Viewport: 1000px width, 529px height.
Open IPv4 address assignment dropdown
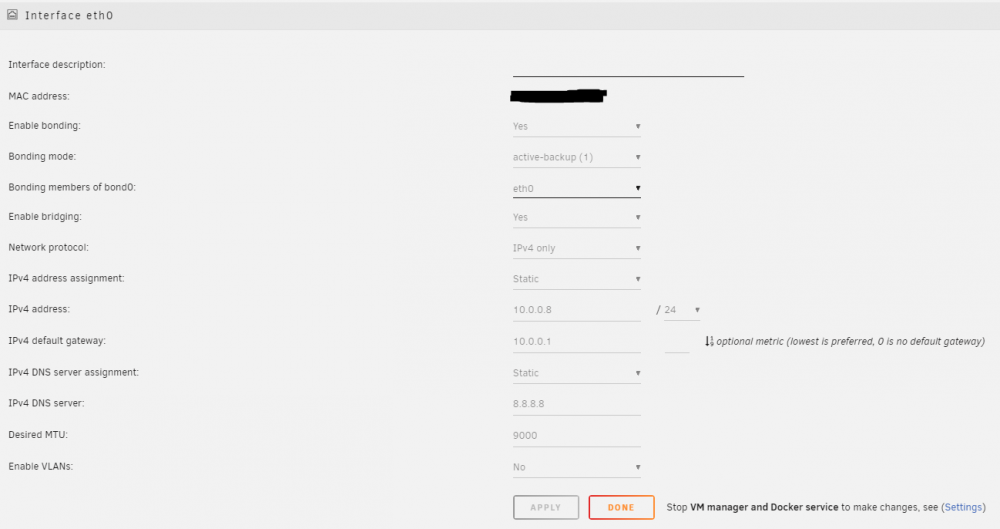577,279
